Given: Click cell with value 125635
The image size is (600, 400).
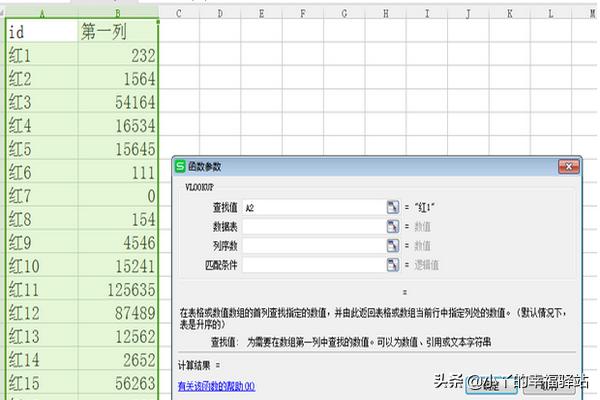Looking at the screenshot, I should 118,290.
